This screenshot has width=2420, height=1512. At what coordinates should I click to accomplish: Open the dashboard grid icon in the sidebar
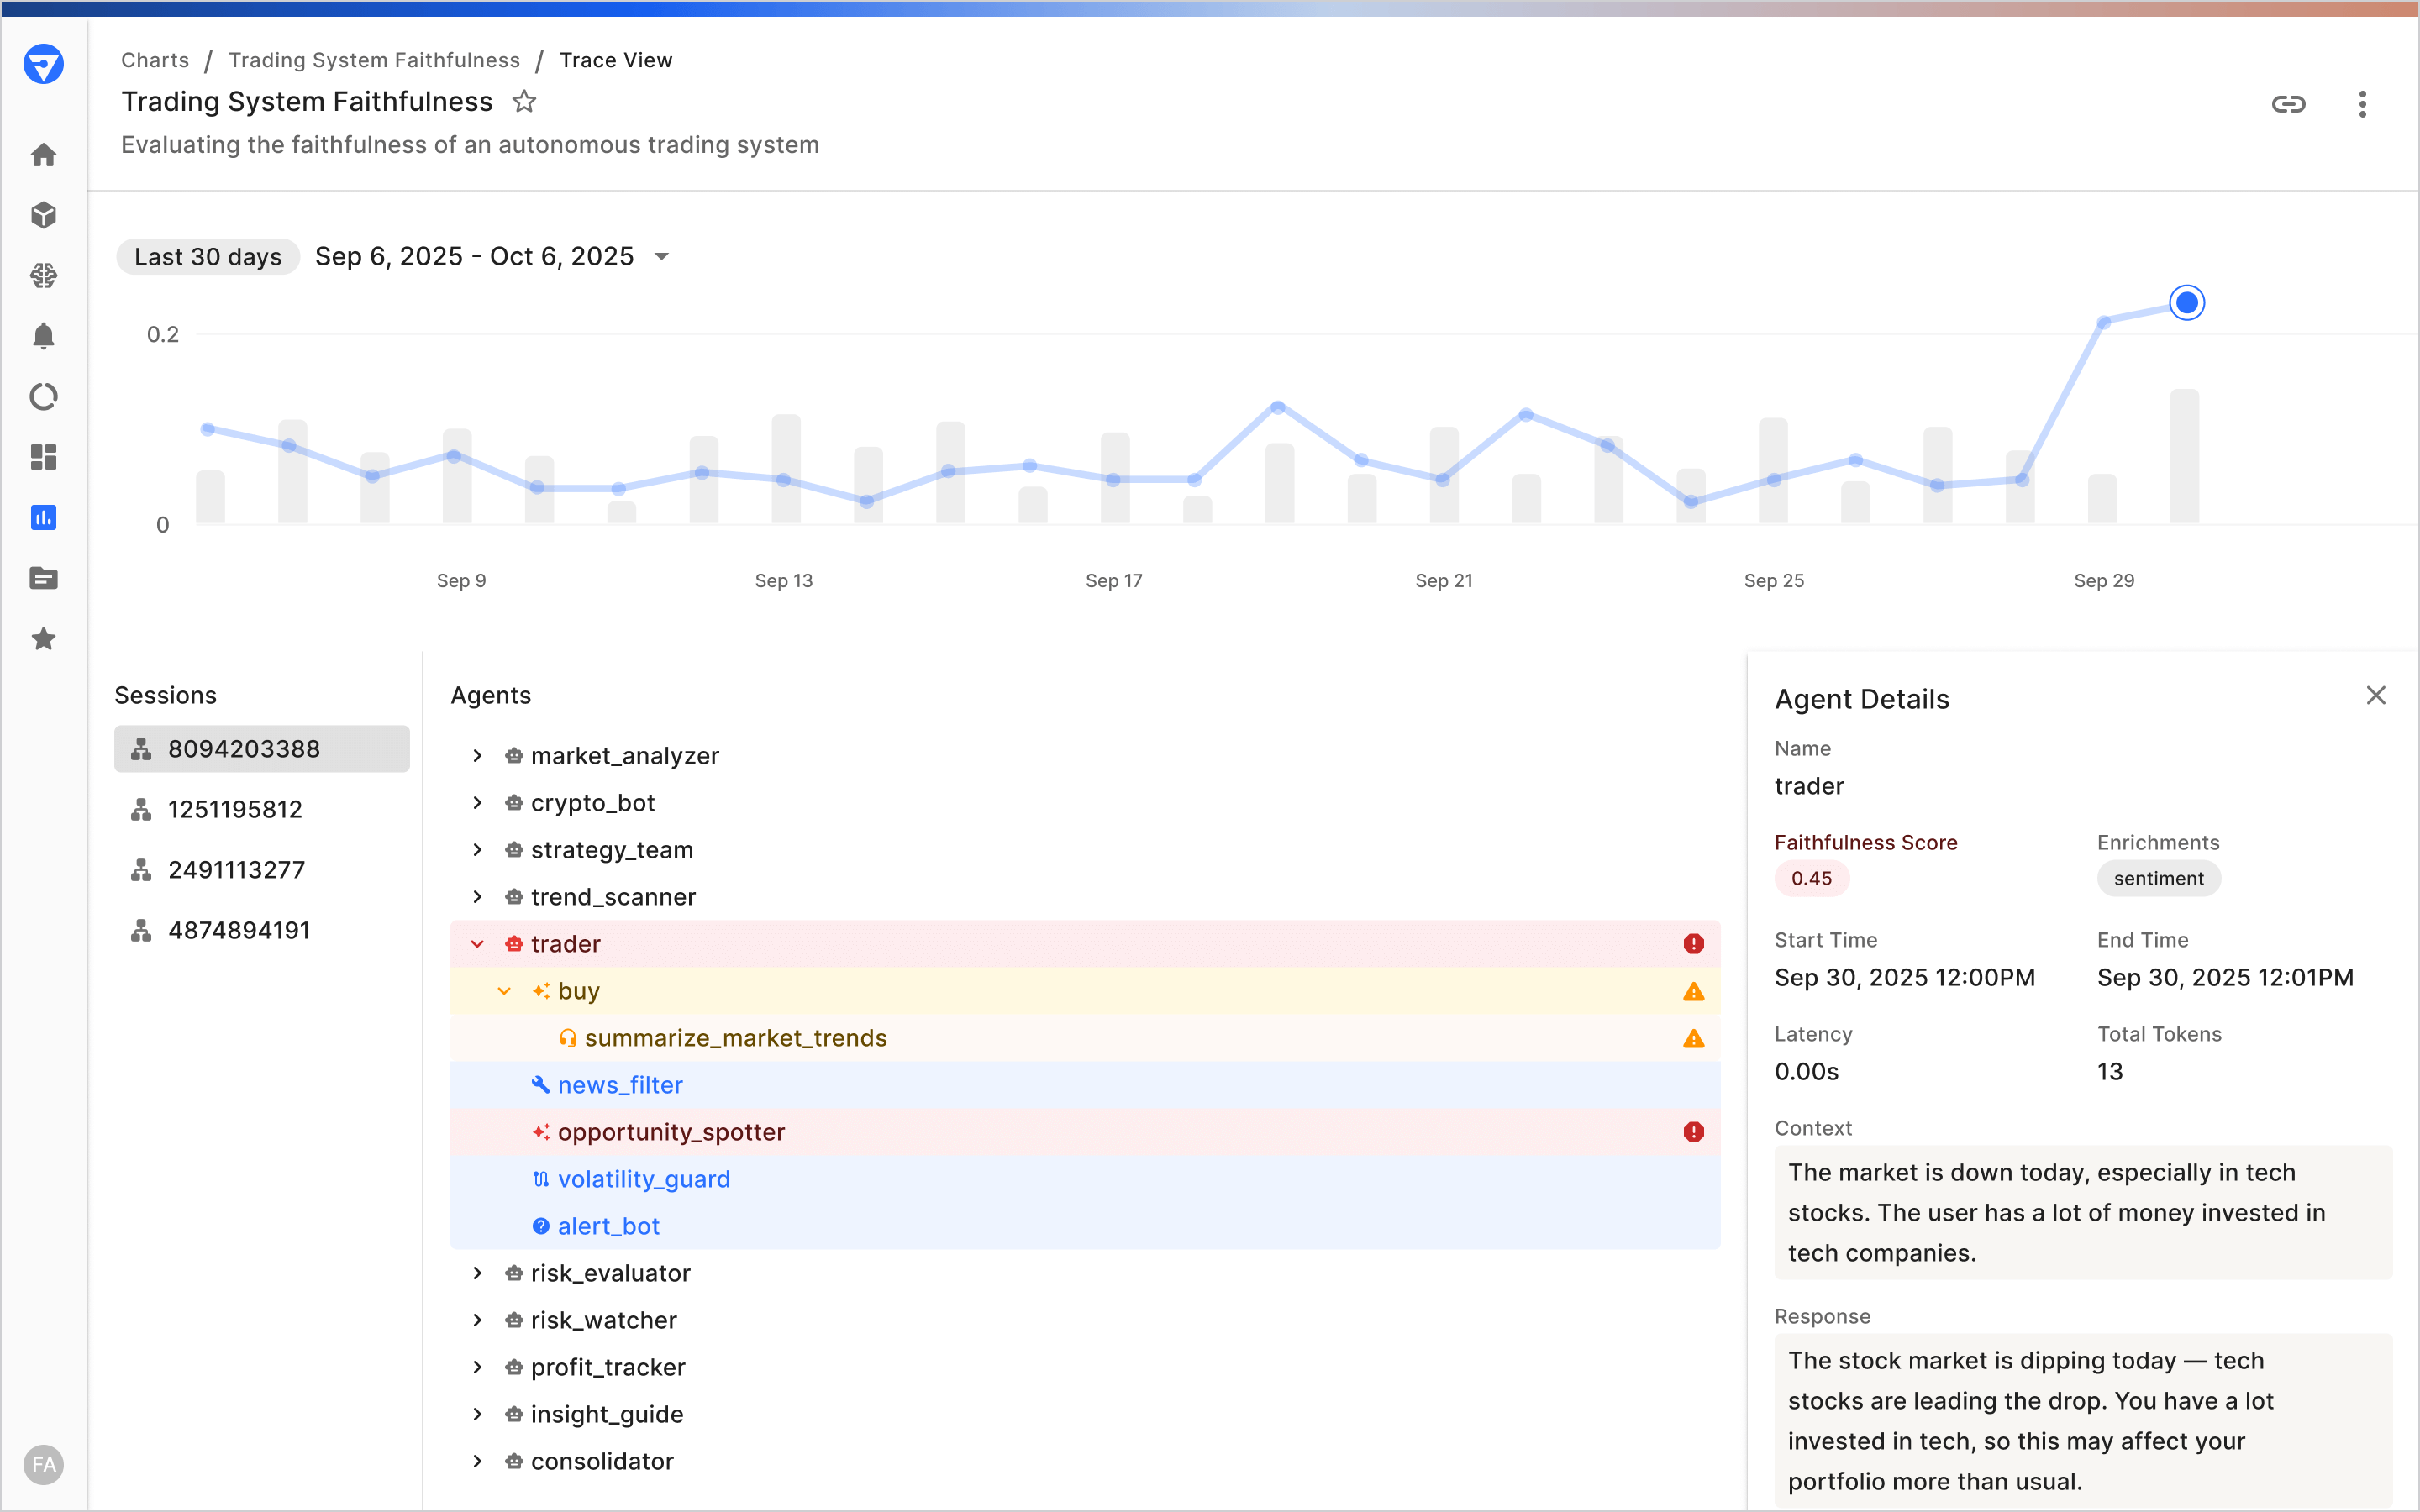(43, 457)
